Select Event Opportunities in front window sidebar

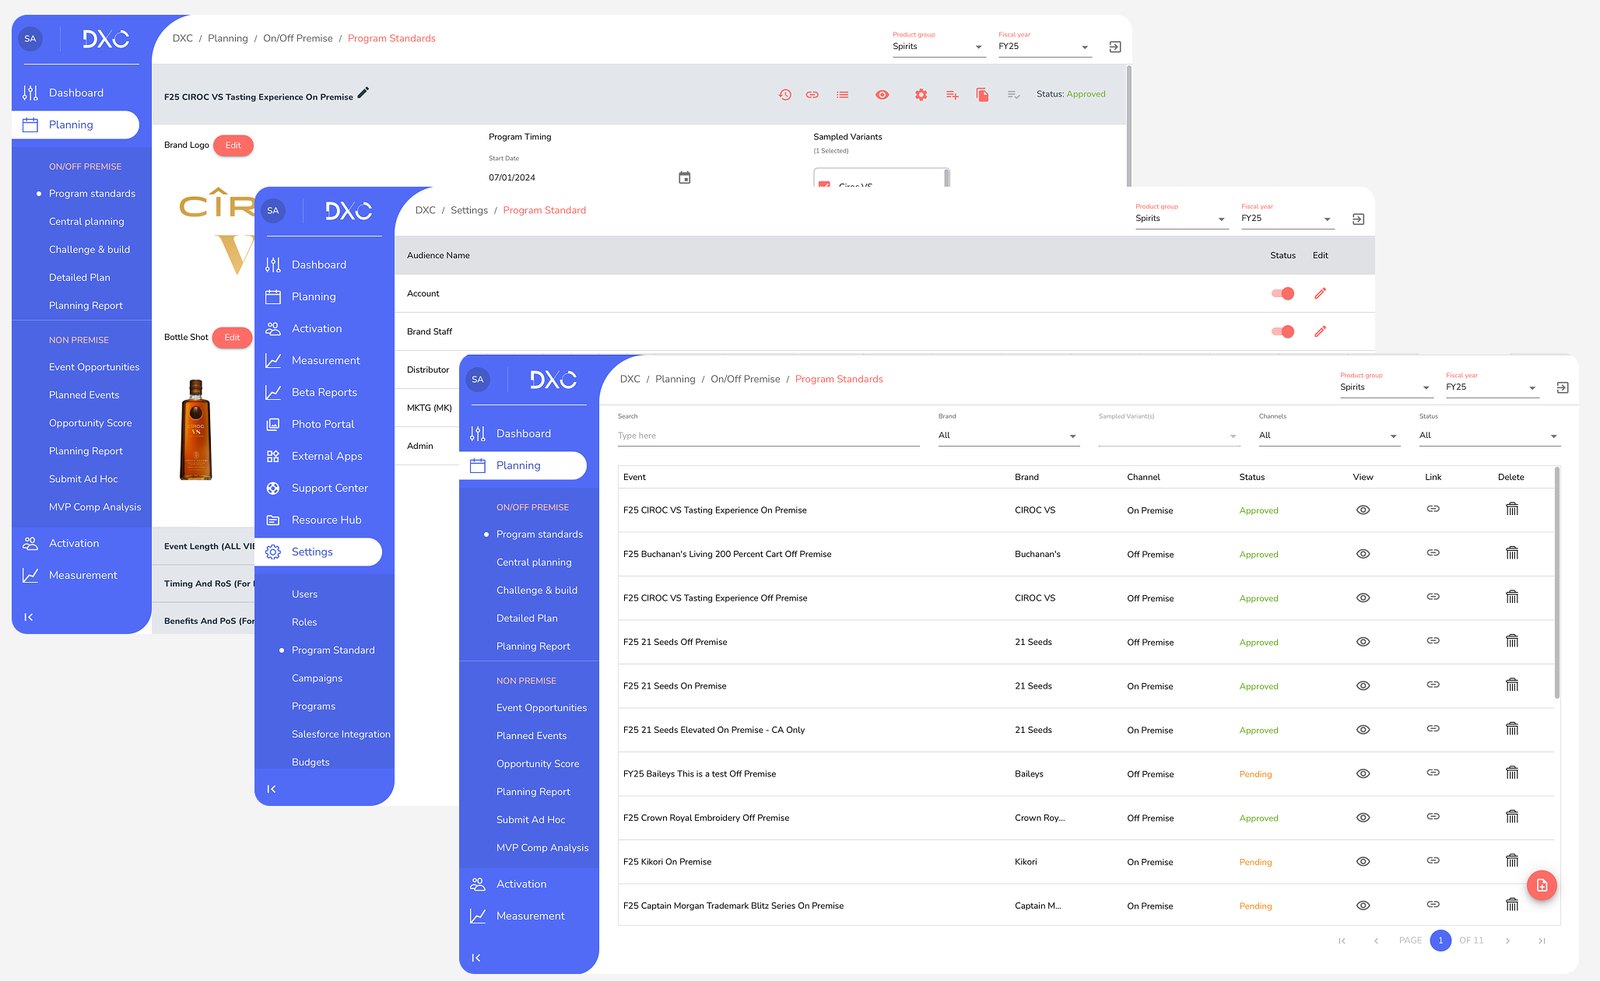[x=541, y=708]
